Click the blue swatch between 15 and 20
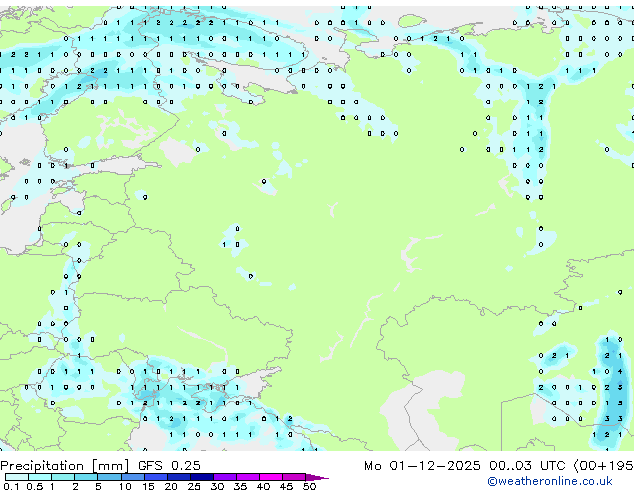 pos(155,477)
